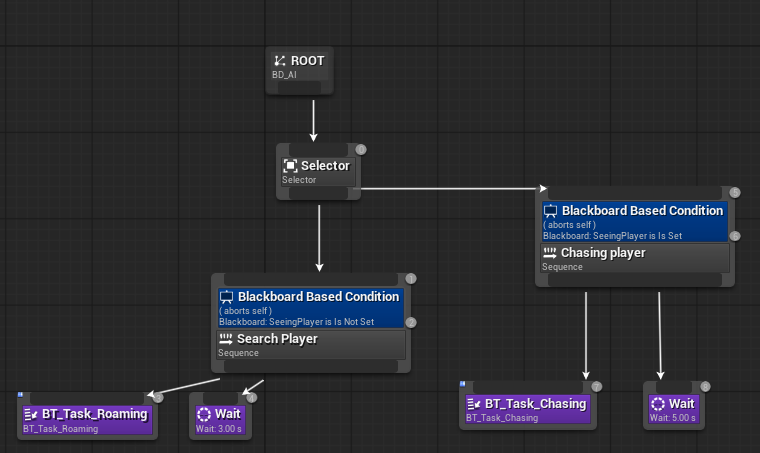
Task: Click the ROOT node branch icon
Action: point(280,61)
